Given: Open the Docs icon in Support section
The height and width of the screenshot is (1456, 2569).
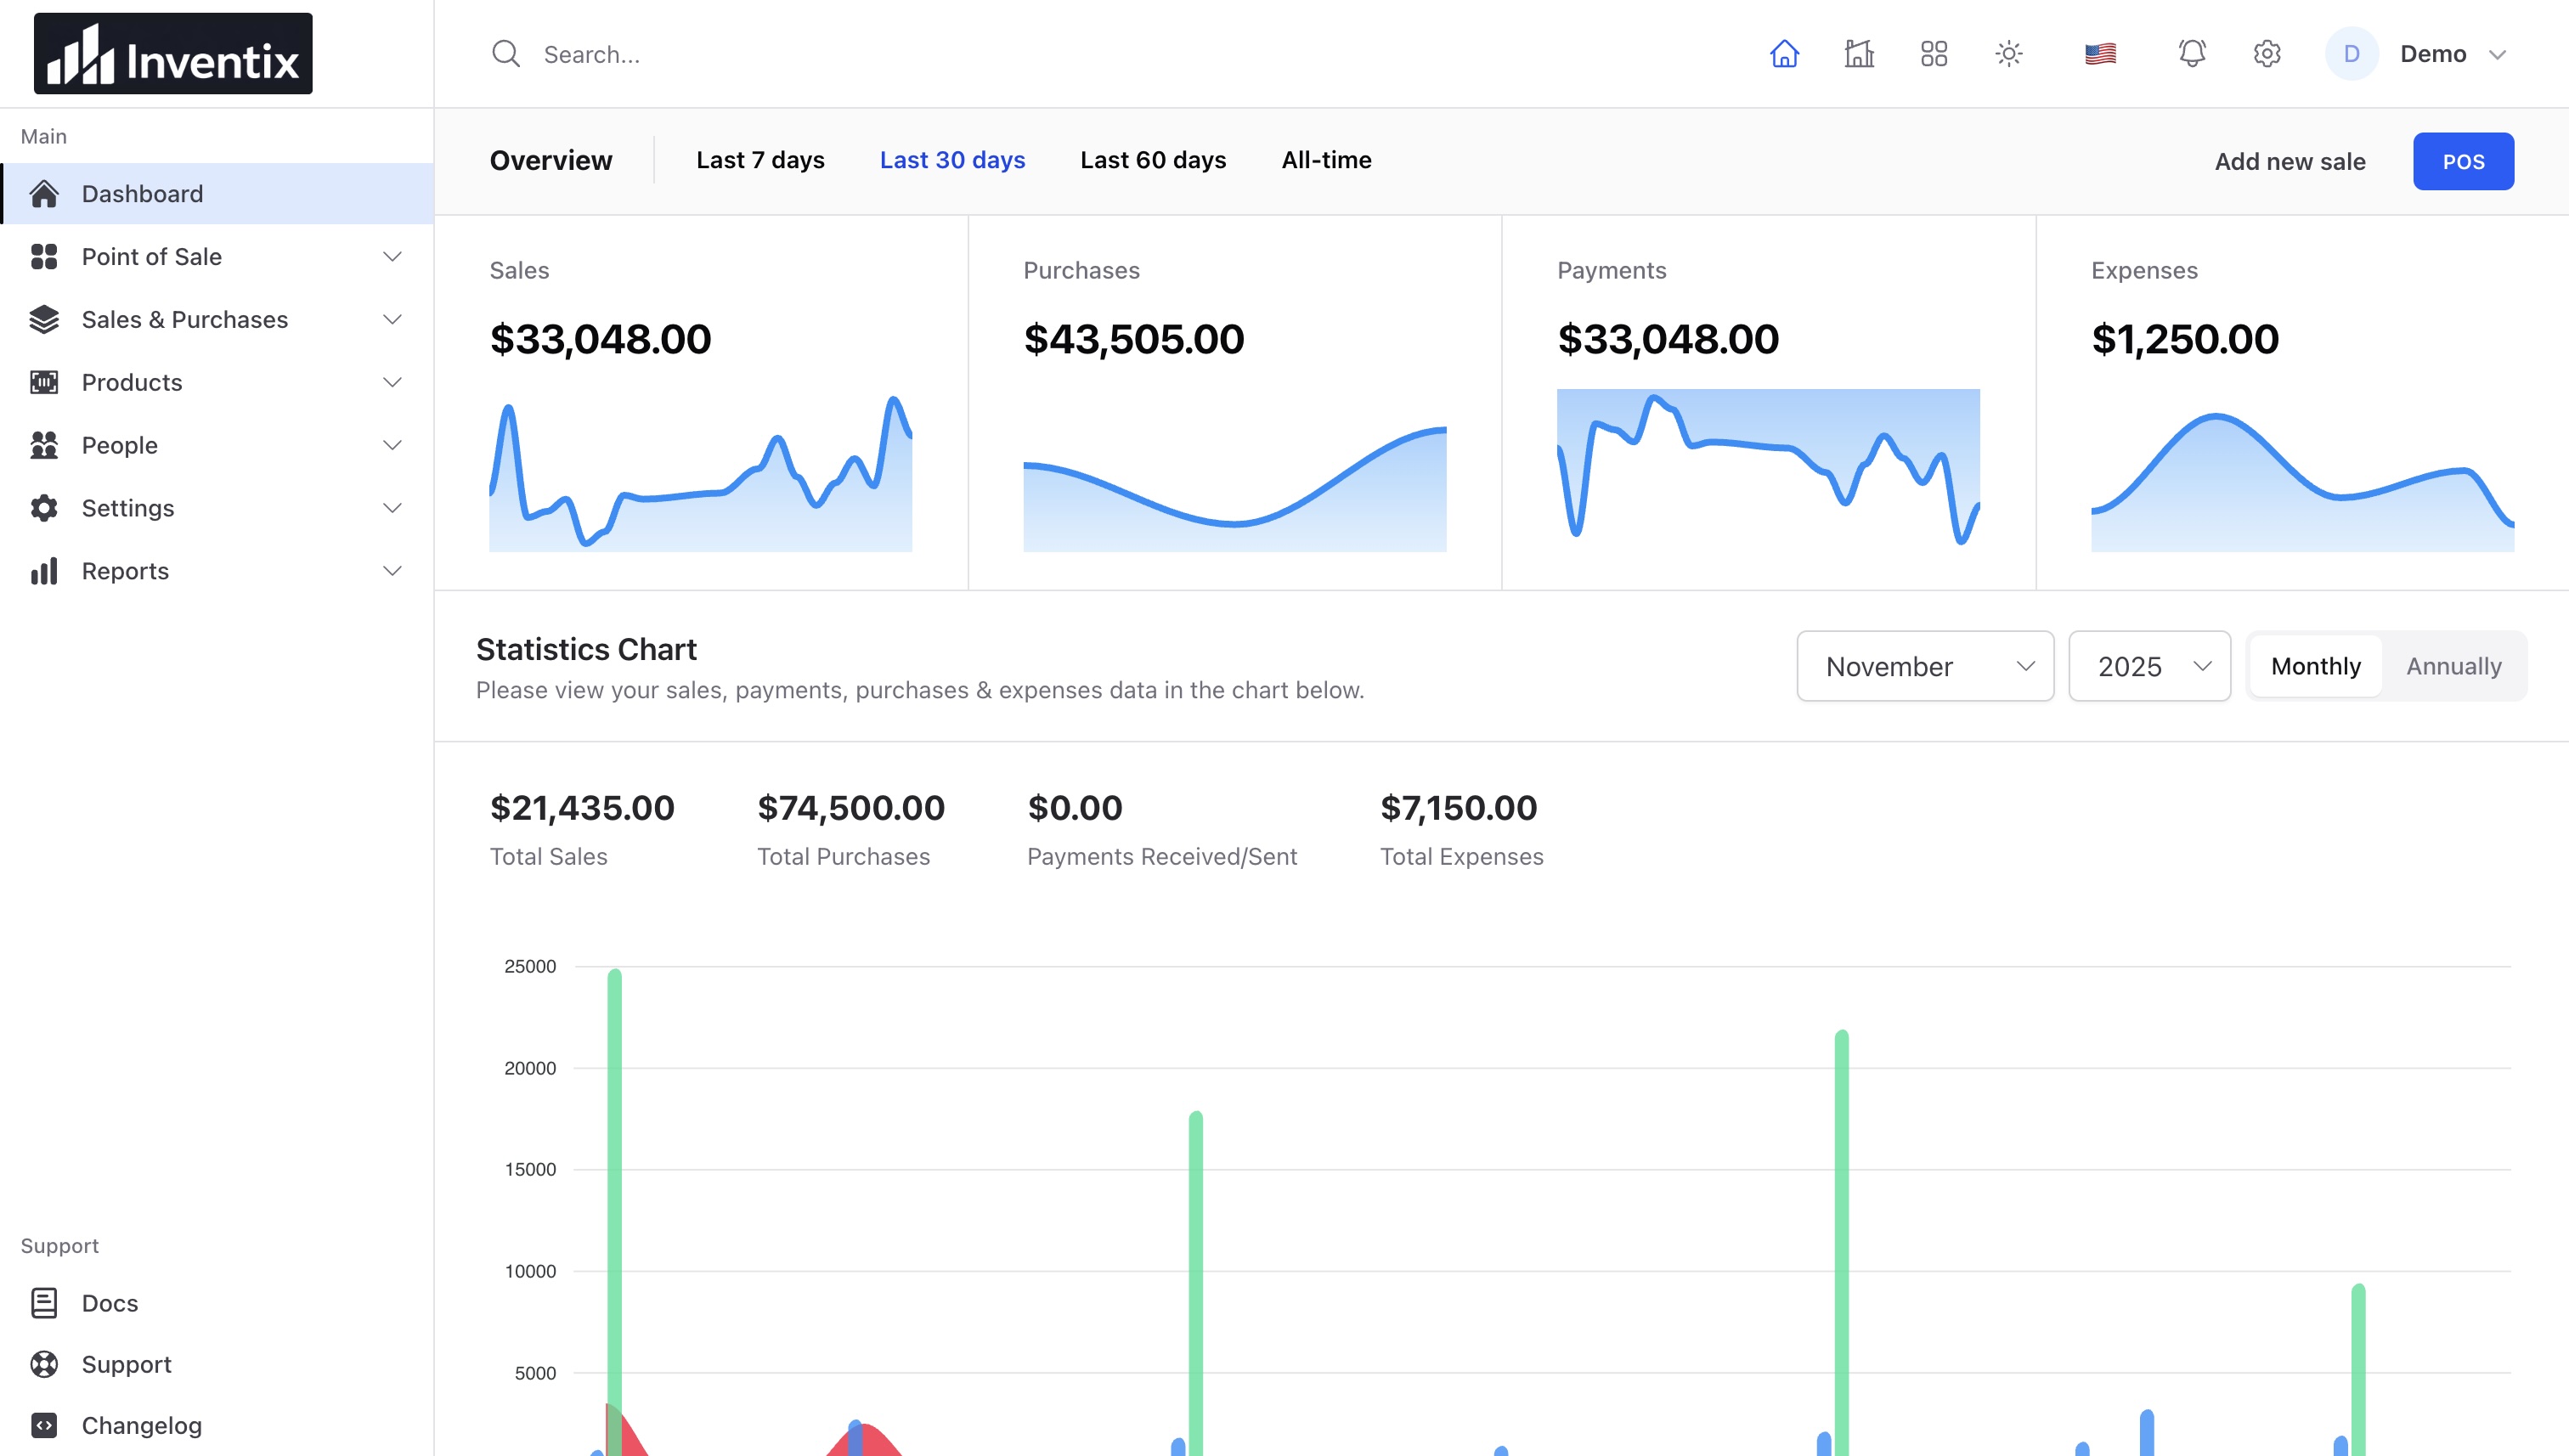Looking at the screenshot, I should tap(44, 1303).
